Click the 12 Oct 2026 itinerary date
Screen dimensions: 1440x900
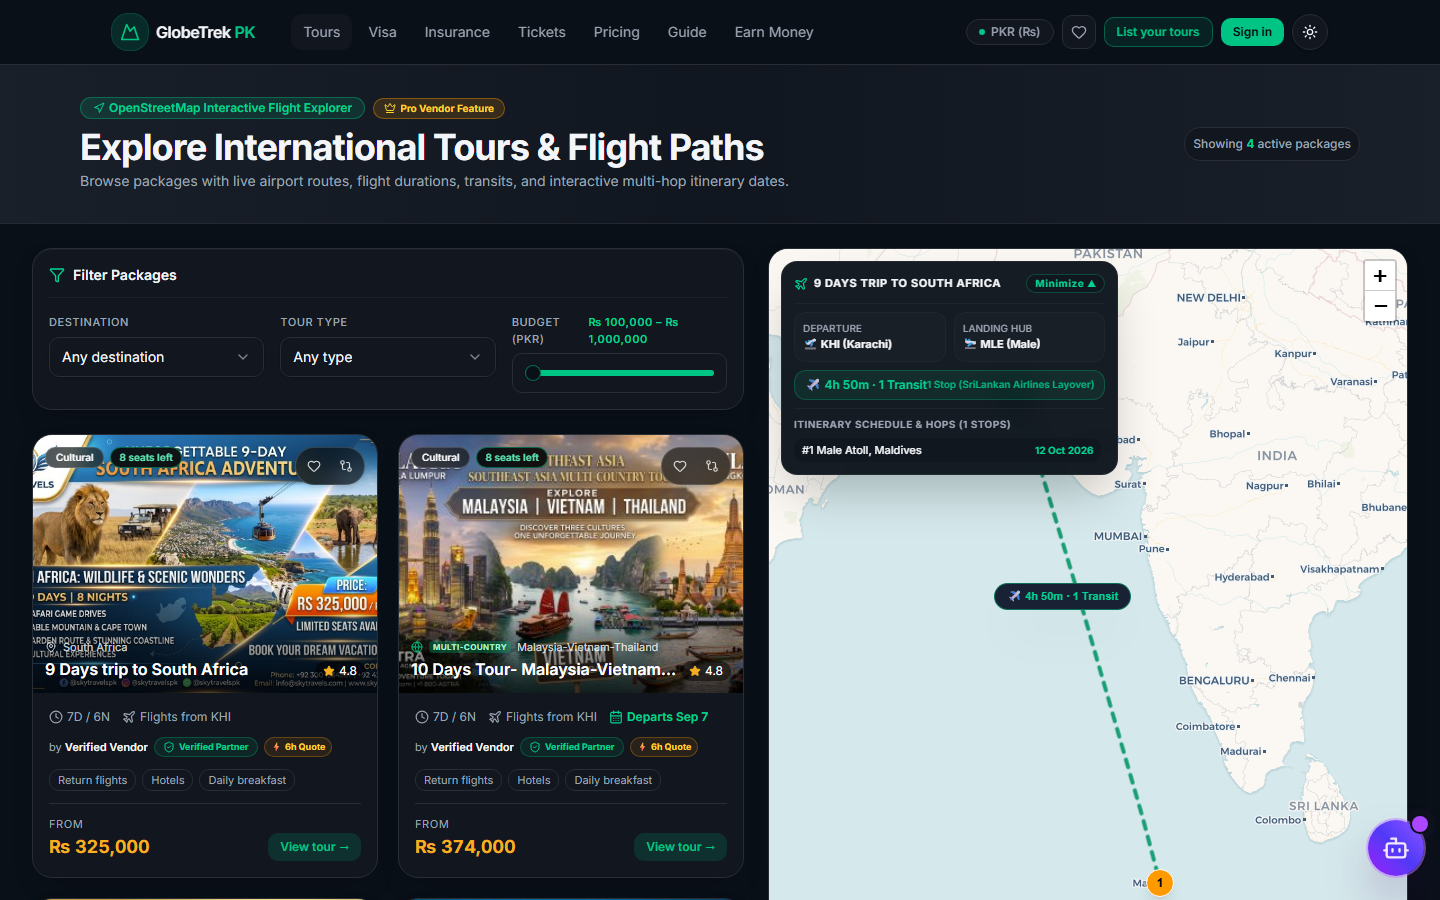1064,450
